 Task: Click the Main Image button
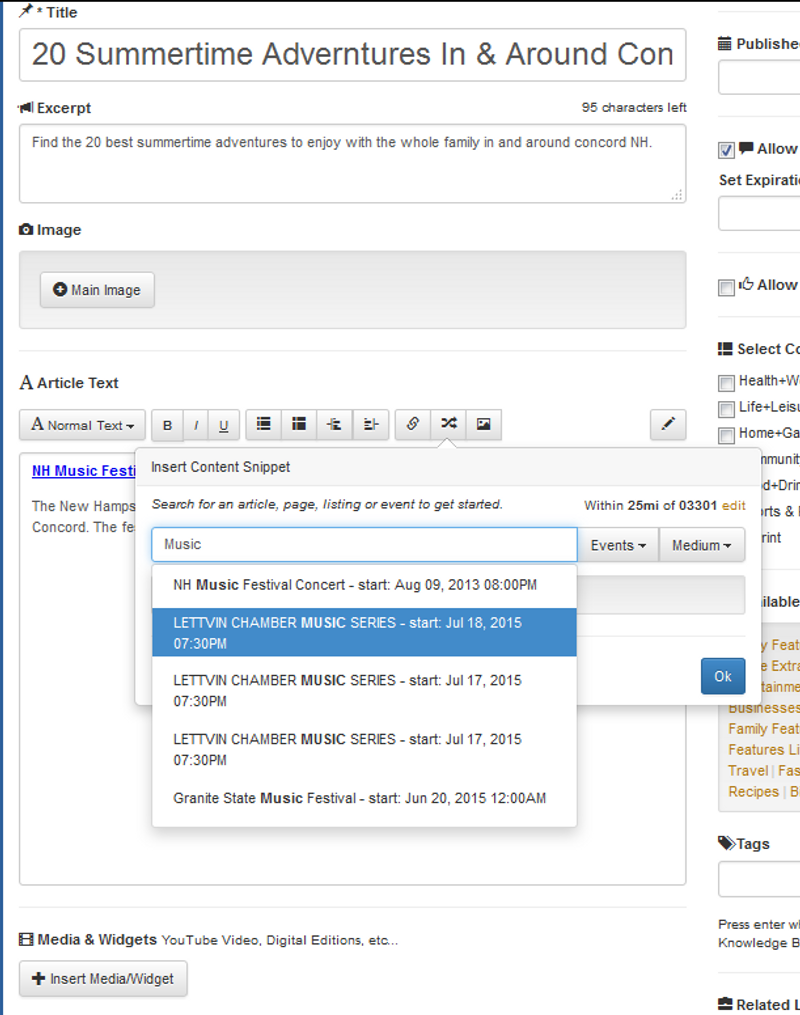[x=97, y=290]
